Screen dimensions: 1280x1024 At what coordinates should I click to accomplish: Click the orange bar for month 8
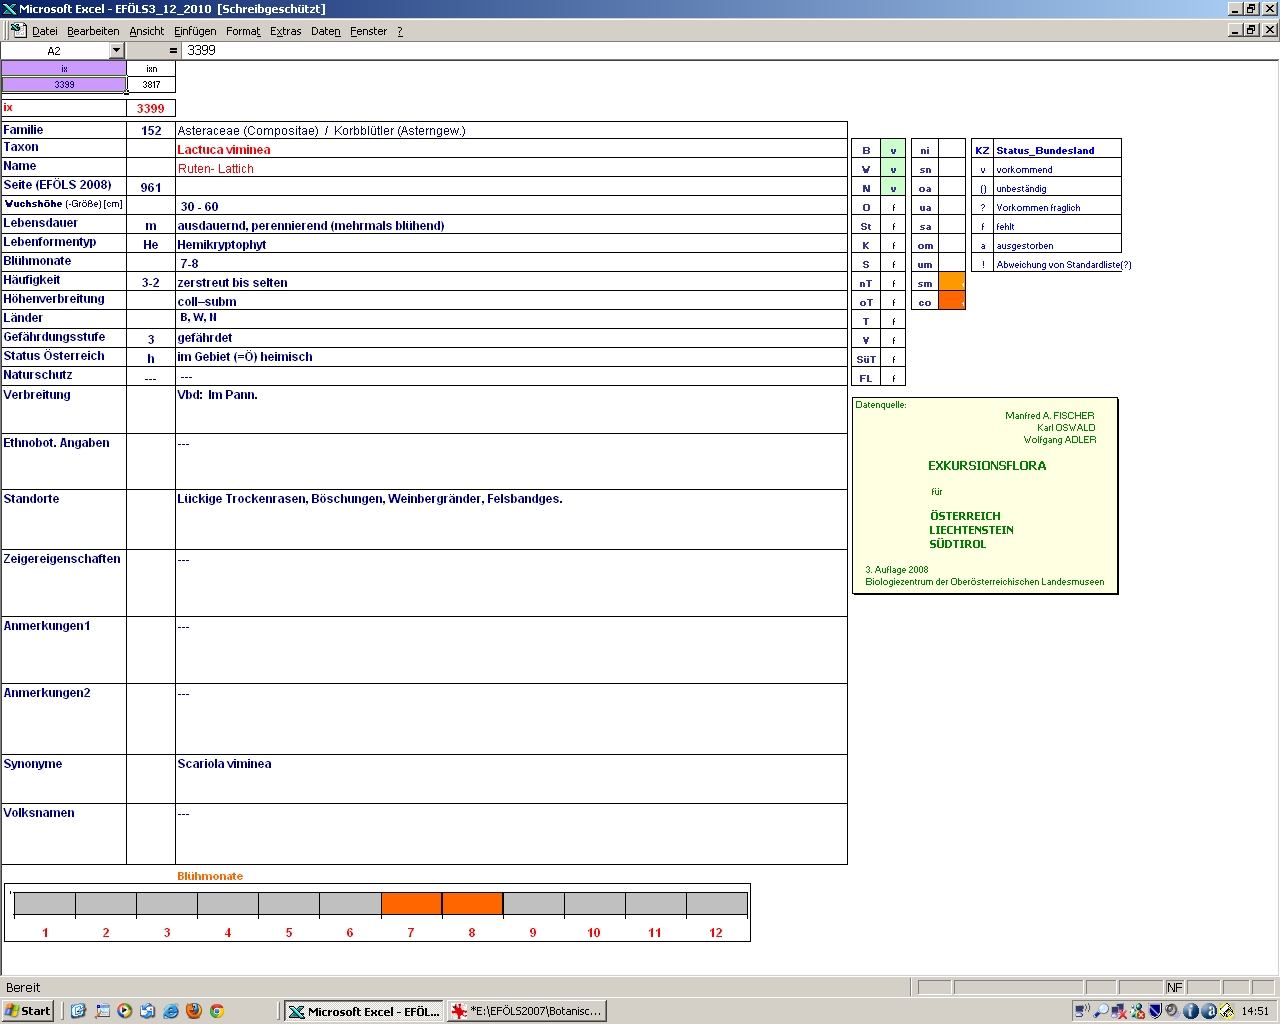(x=472, y=903)
